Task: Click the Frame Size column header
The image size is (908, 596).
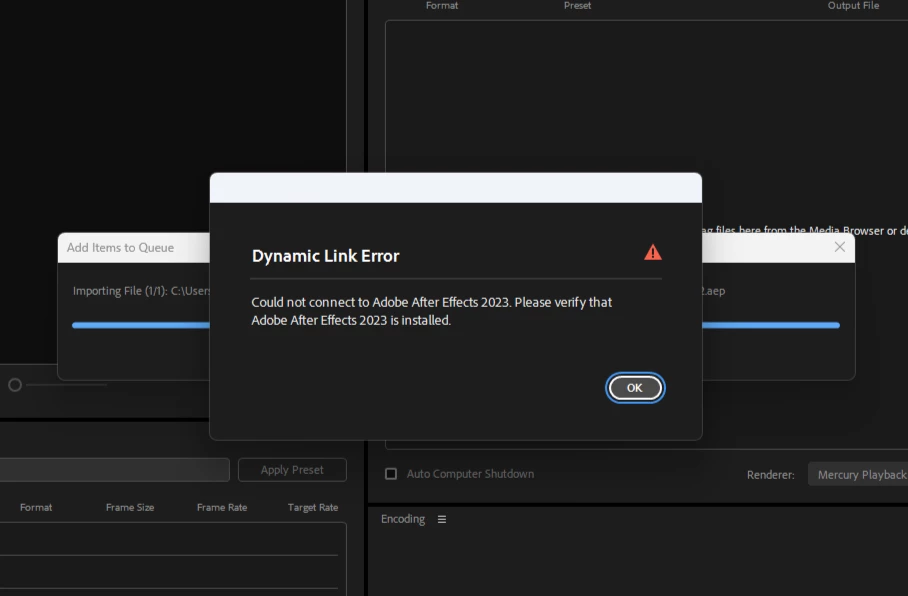Action: pyautogui.click(x=130, y=507)
